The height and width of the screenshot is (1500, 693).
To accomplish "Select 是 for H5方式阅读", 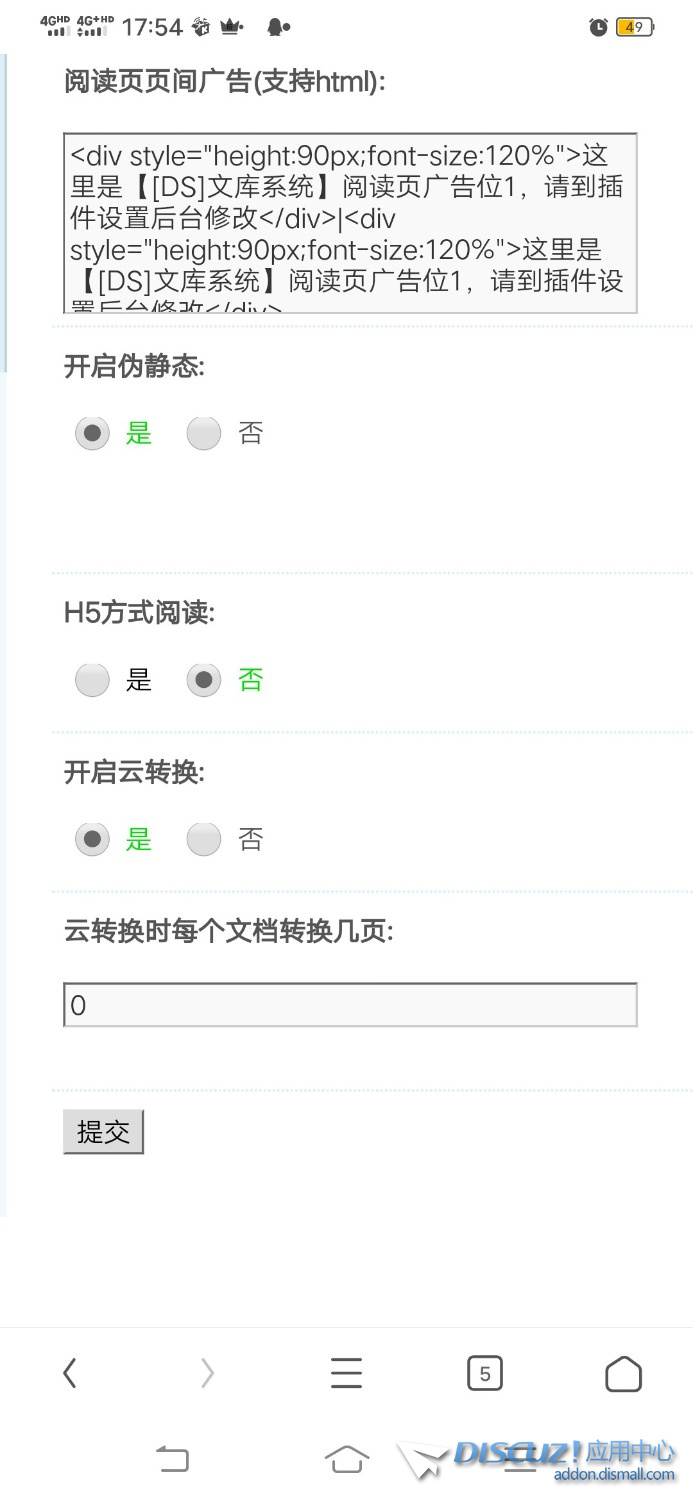I will coord(92,681).
